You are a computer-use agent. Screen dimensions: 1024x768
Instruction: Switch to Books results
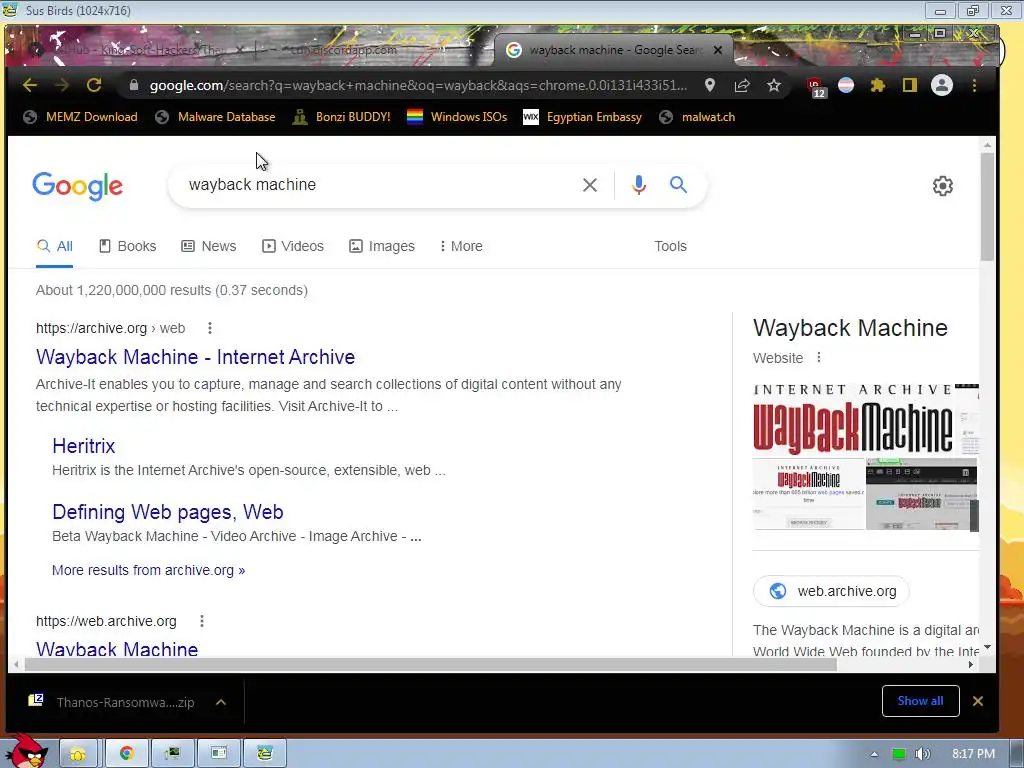[x=127, y=246]
